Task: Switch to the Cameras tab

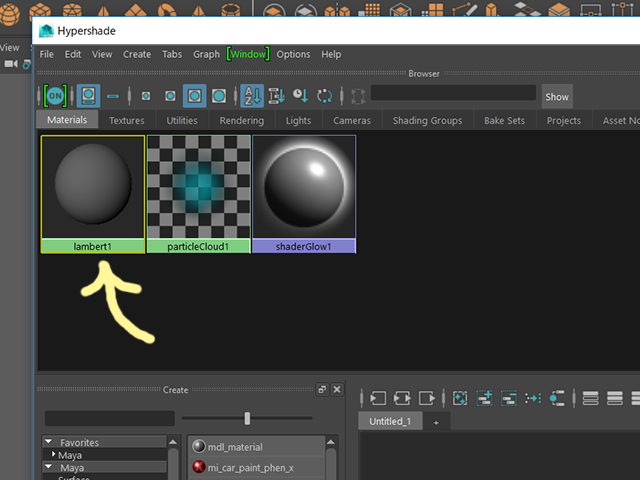Action: pyautogui.click(x=352, y=120)
